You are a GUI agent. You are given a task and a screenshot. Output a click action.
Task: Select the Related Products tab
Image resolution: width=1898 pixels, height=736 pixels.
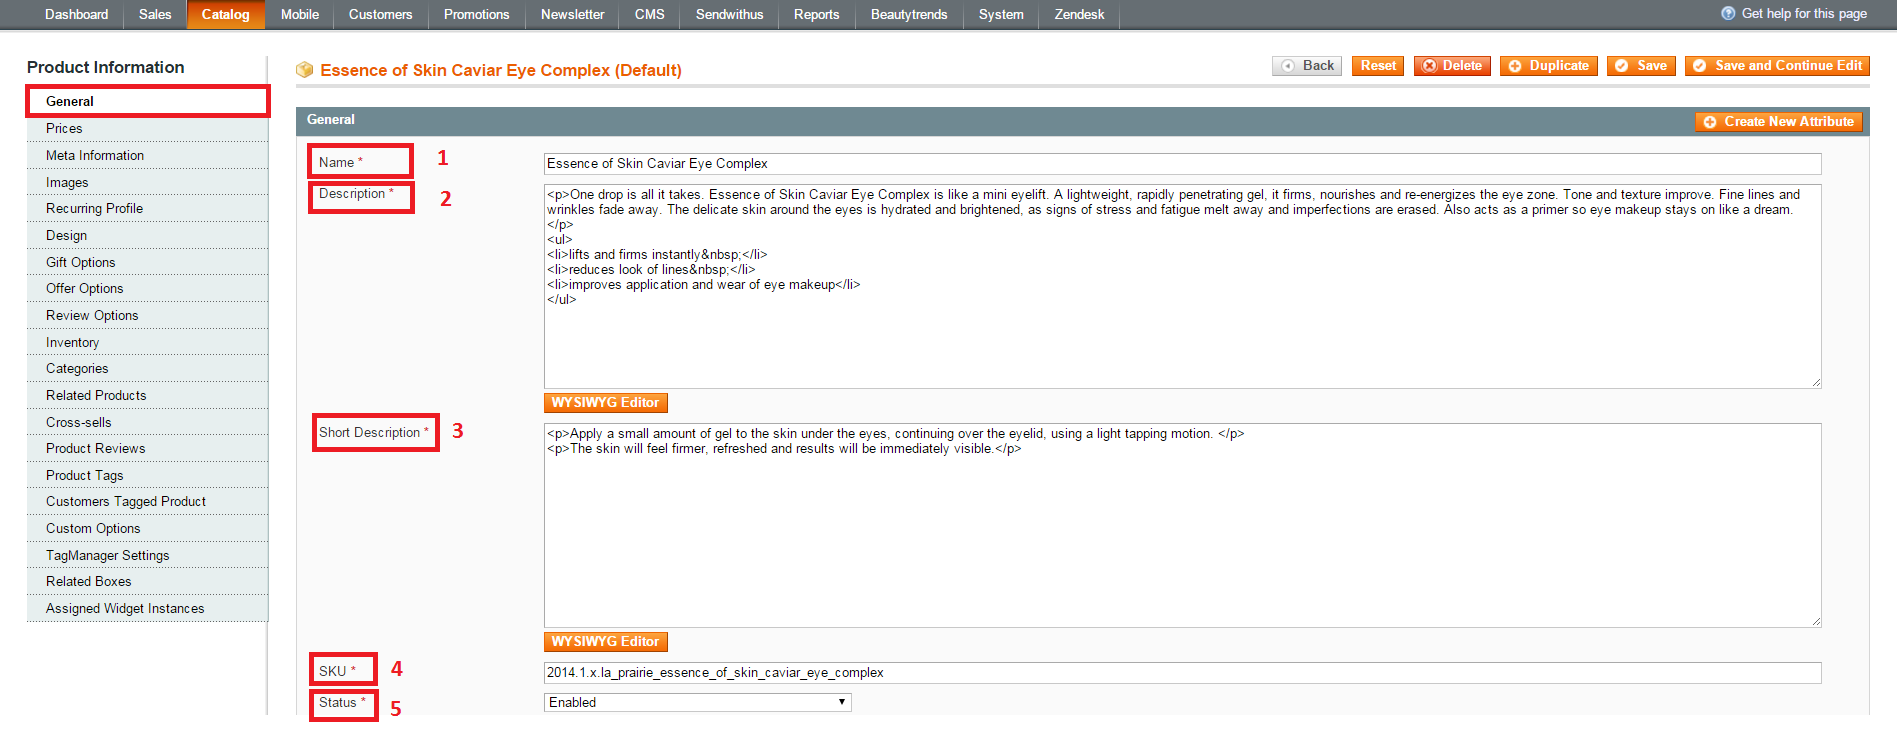(148, 395)
